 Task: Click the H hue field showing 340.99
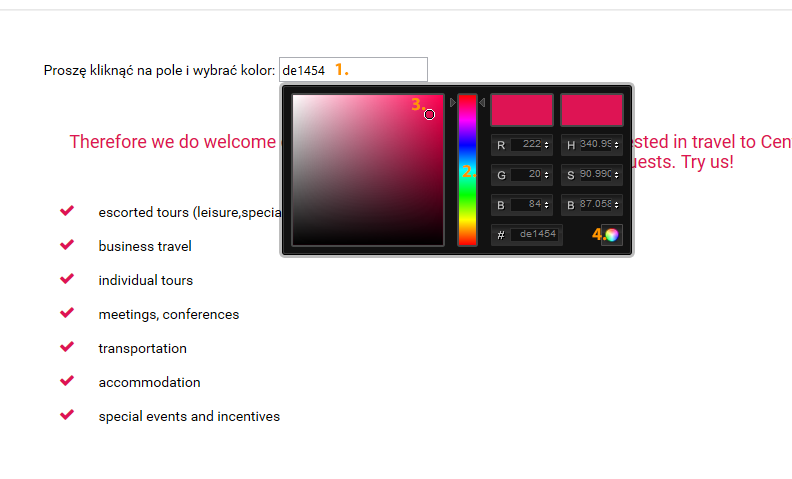(x=596, y=145)
